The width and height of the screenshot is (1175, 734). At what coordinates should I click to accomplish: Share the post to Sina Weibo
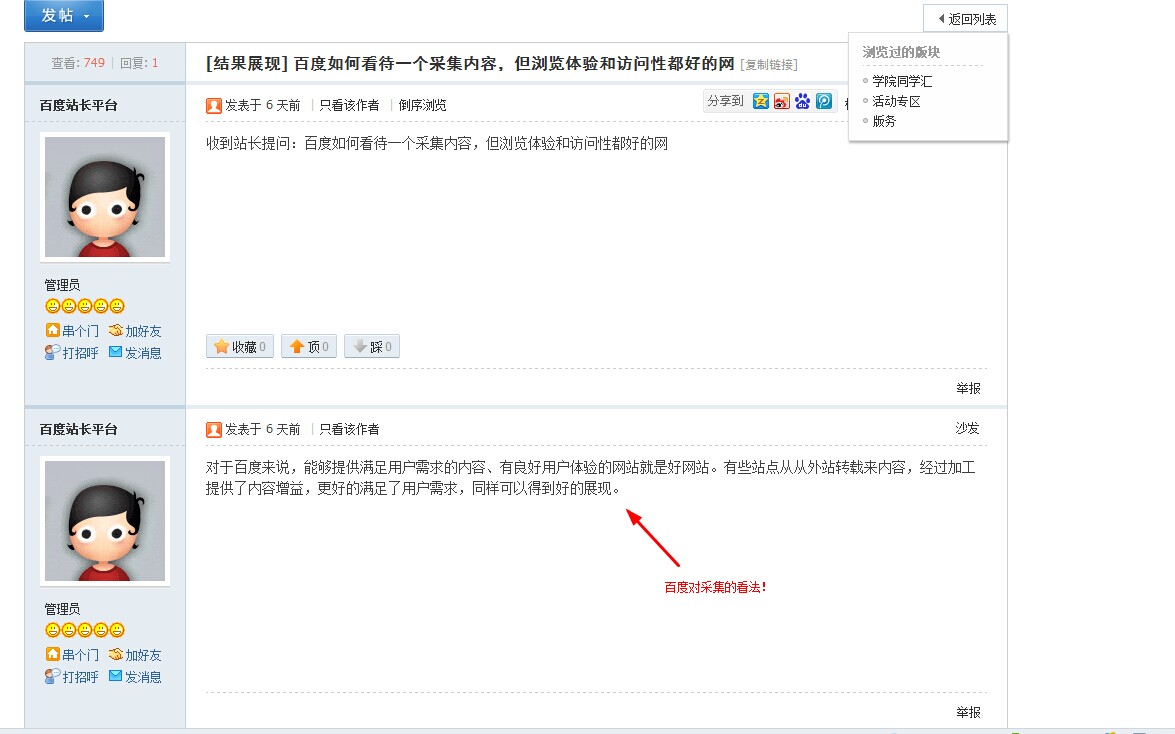click(x=782, y=101)
